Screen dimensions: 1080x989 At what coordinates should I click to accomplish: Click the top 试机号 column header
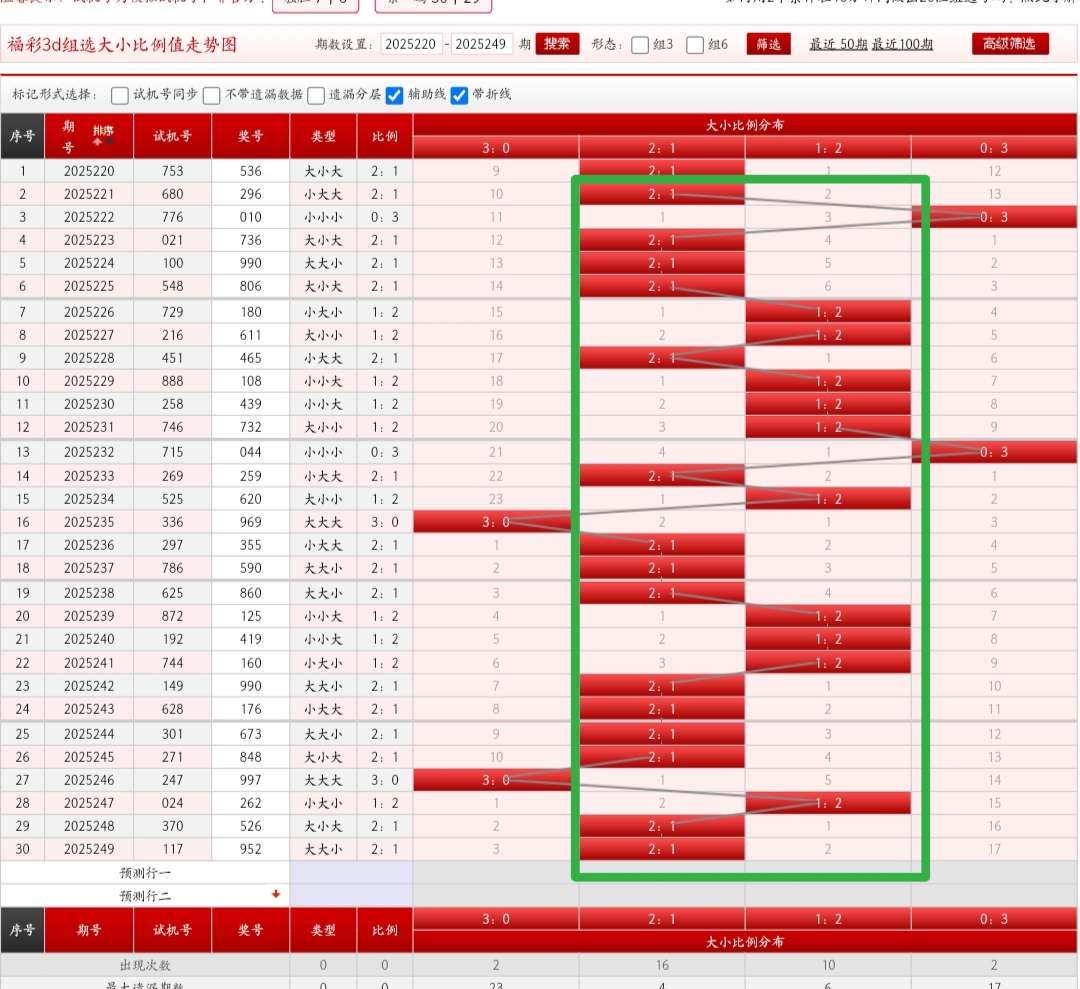pos(173,136)
